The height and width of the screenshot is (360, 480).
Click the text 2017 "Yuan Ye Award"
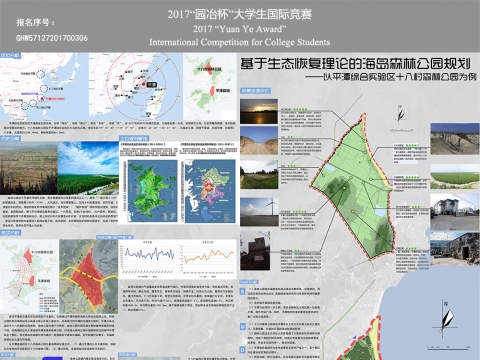[239, 29]
